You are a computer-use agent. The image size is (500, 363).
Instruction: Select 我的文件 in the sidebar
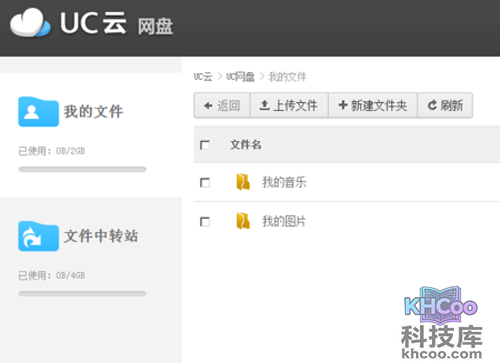tap(93, 112)
